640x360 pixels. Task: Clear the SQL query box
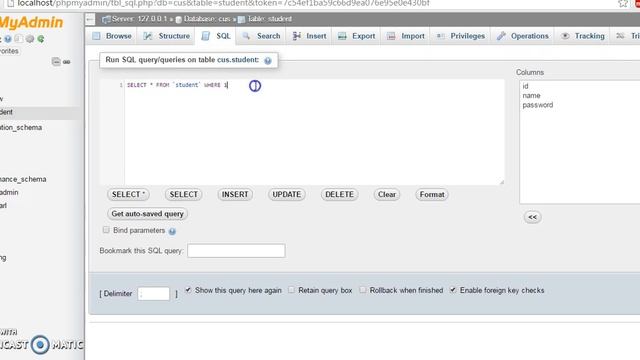(387, 194)
